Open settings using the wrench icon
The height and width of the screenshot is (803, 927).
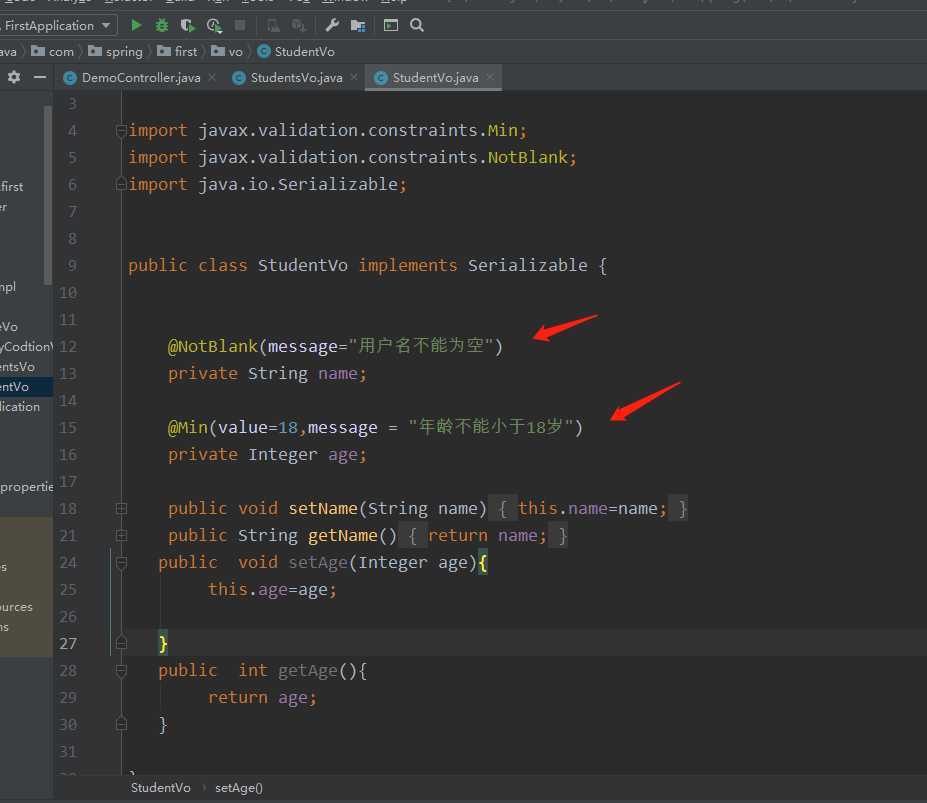332,25
